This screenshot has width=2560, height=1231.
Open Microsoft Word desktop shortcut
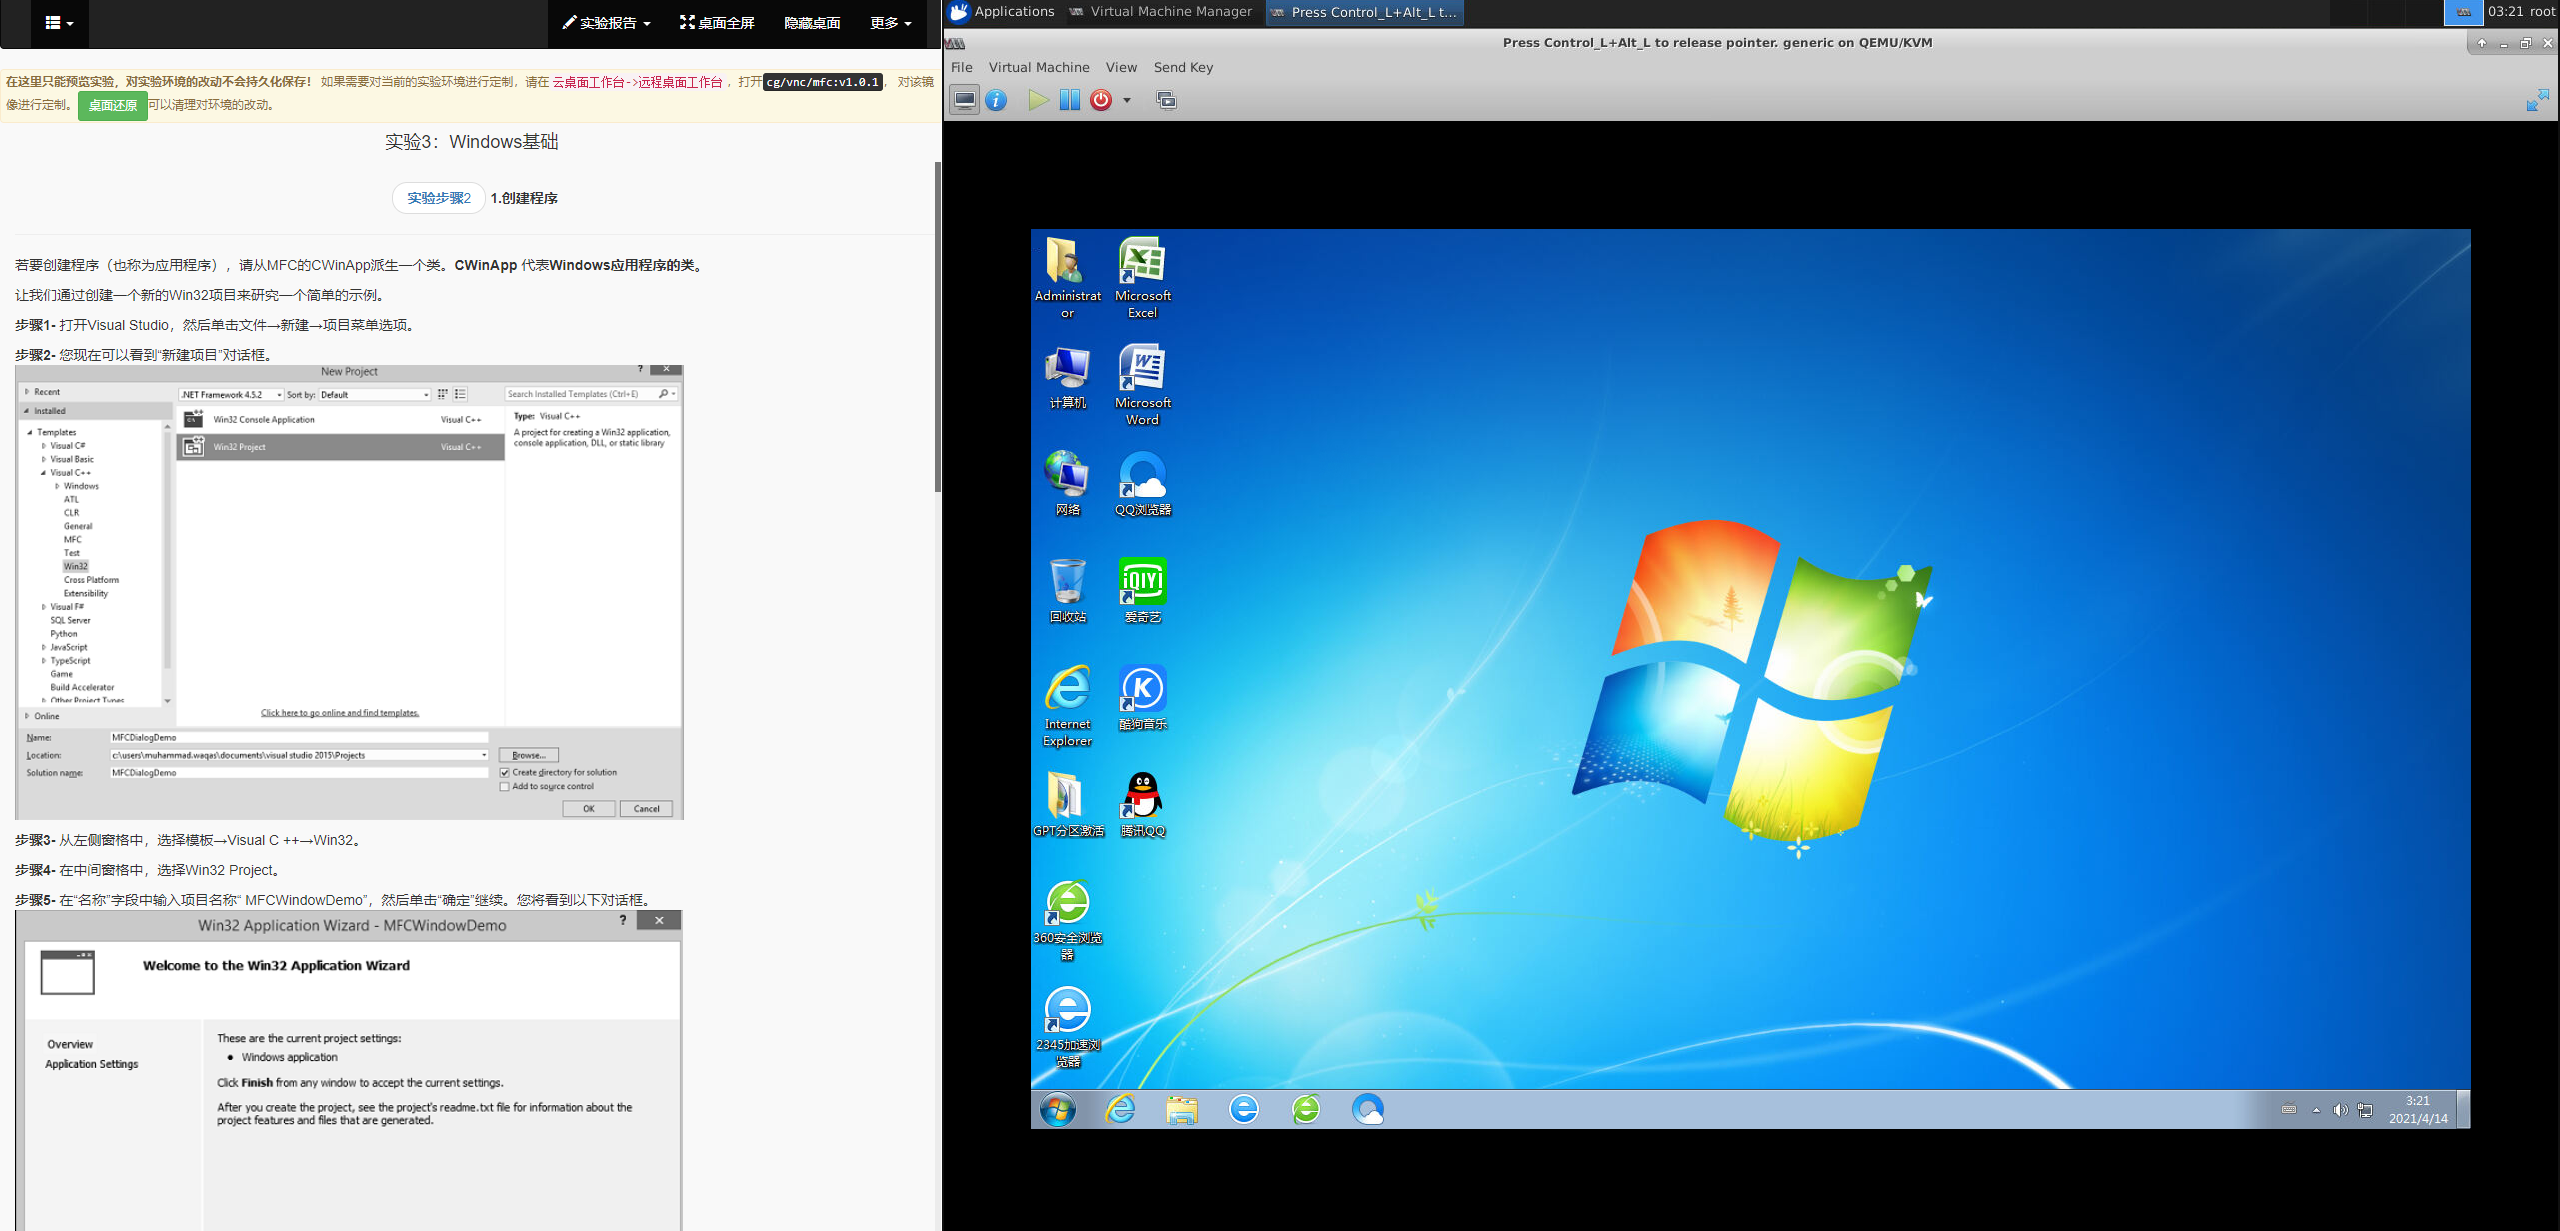[x=1142, y=385]
